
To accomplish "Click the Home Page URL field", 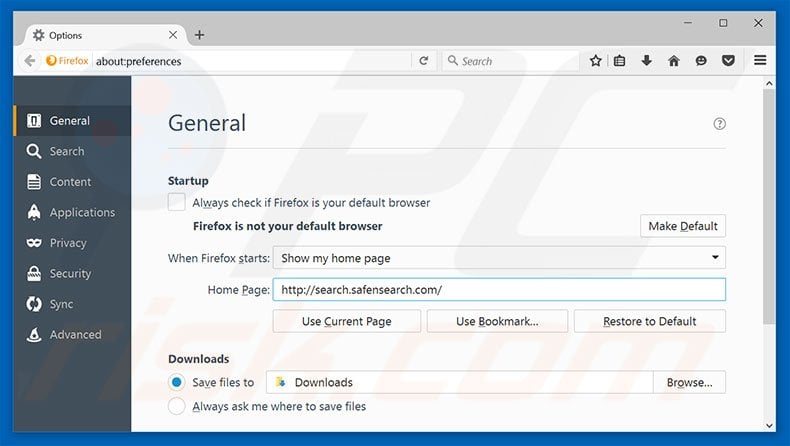I will pyautogui.click(x=499, y=289).
